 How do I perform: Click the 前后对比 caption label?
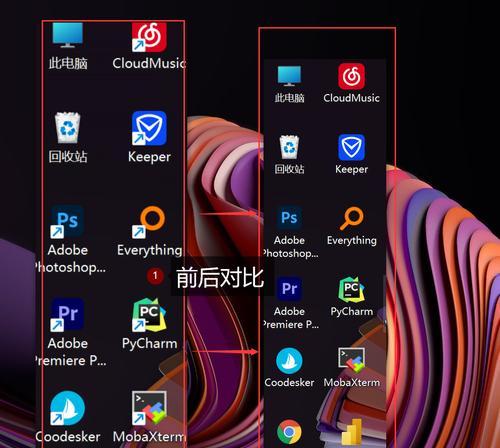pyautogui.click(x=220, y=277)
